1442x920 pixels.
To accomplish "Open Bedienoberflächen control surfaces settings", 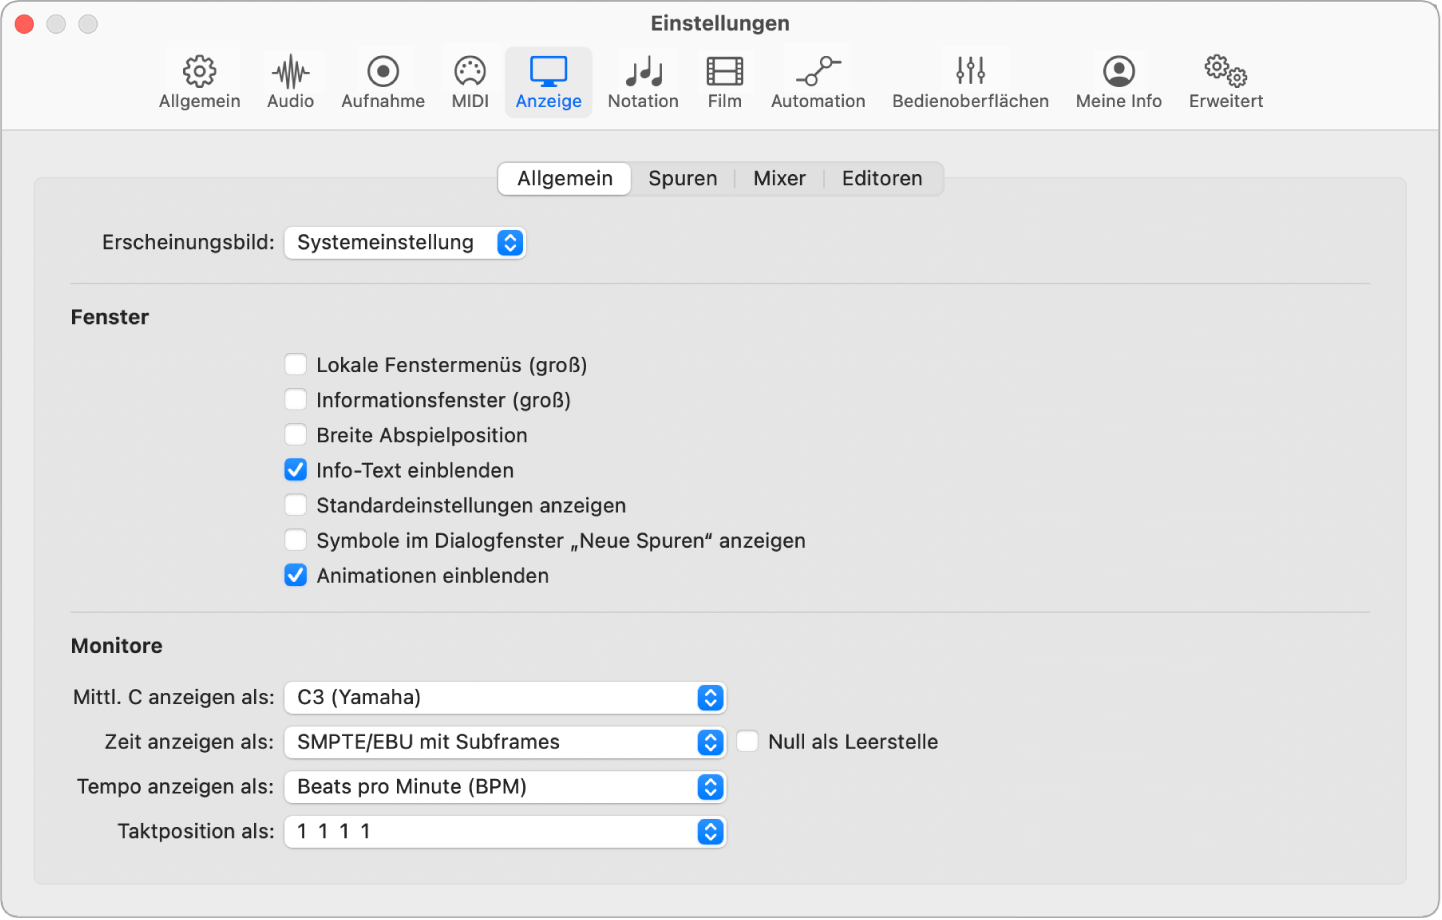I will 970,82.
